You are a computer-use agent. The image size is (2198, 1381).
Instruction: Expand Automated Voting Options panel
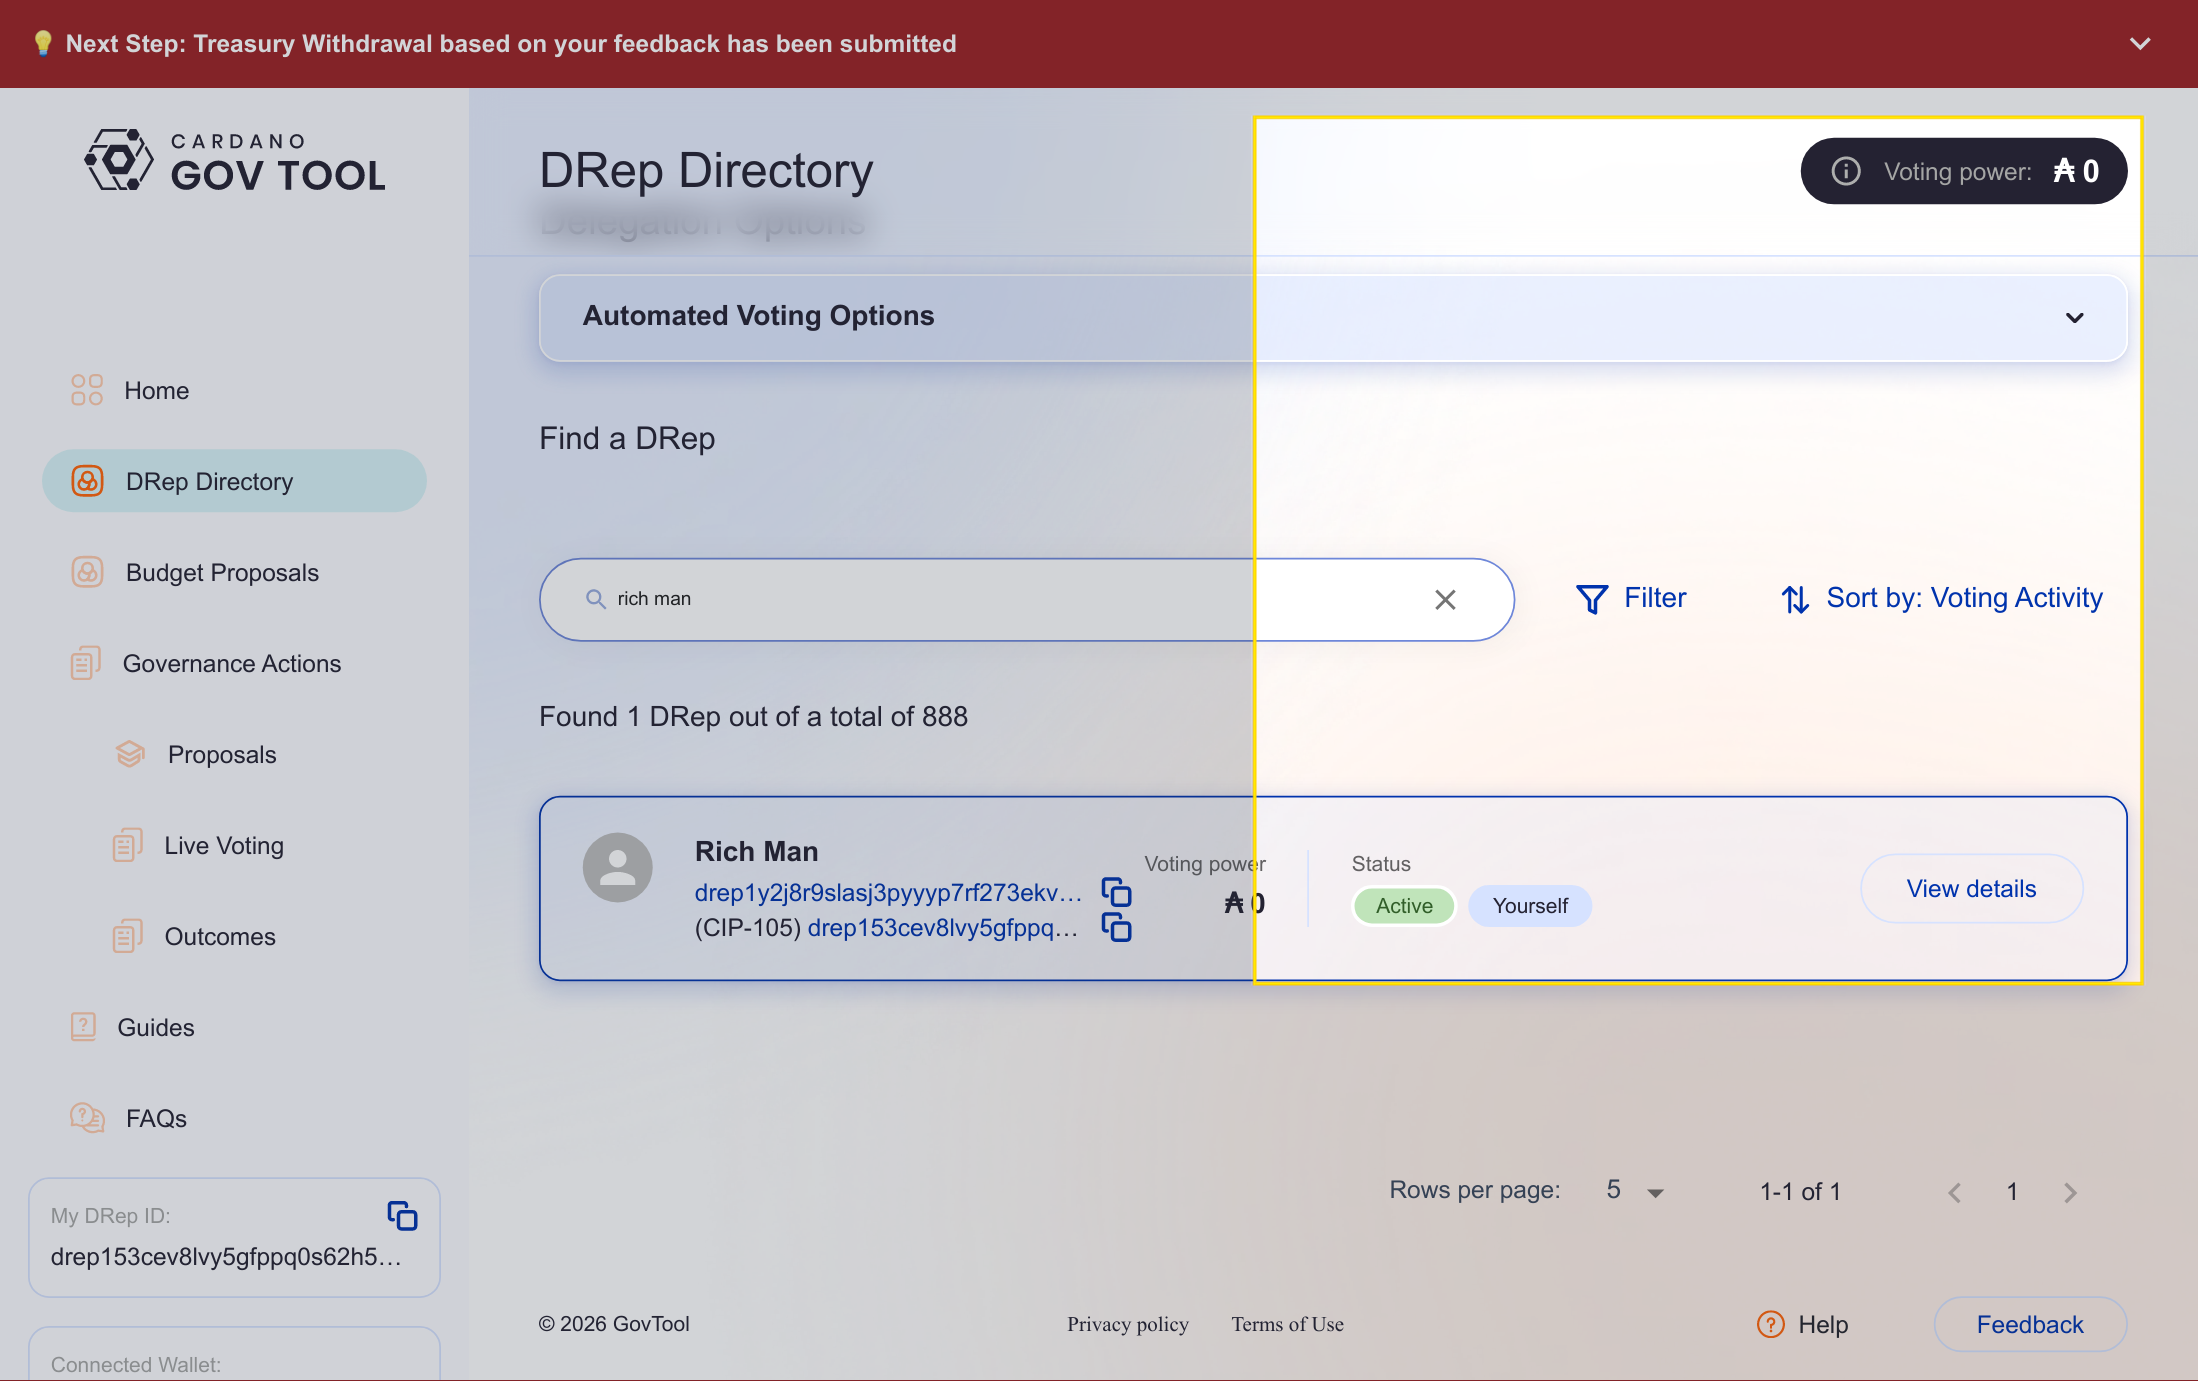[x=2074, y=318]
